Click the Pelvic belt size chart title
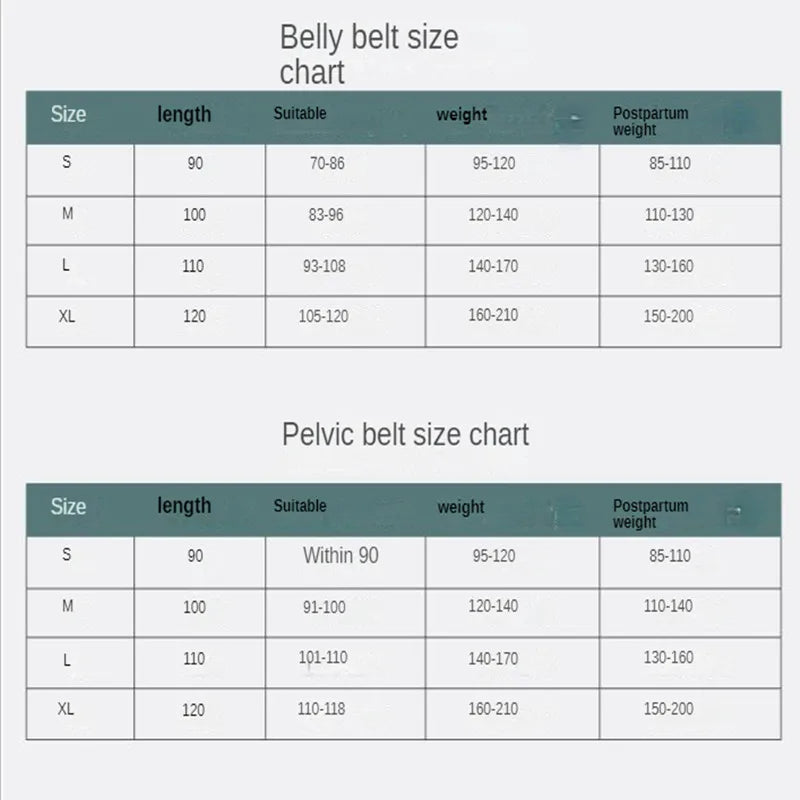Viewport: 800px width, 800px height. (x=405, y=435)
